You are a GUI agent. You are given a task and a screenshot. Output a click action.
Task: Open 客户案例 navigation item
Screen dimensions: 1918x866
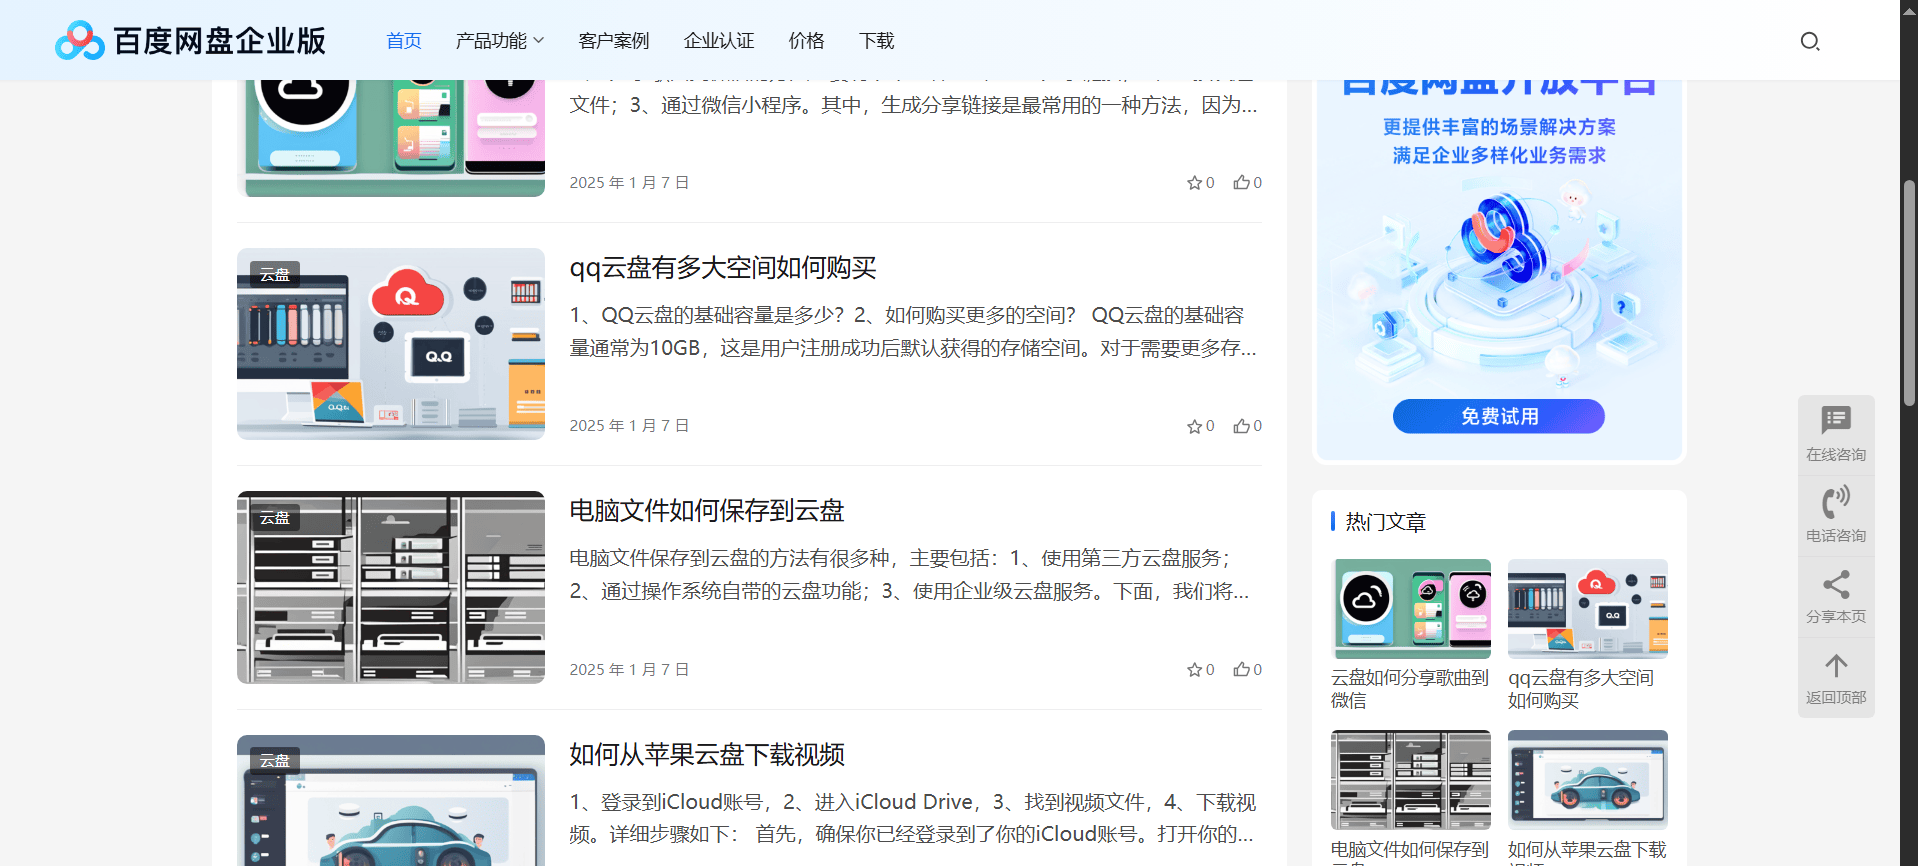point(614,41)
